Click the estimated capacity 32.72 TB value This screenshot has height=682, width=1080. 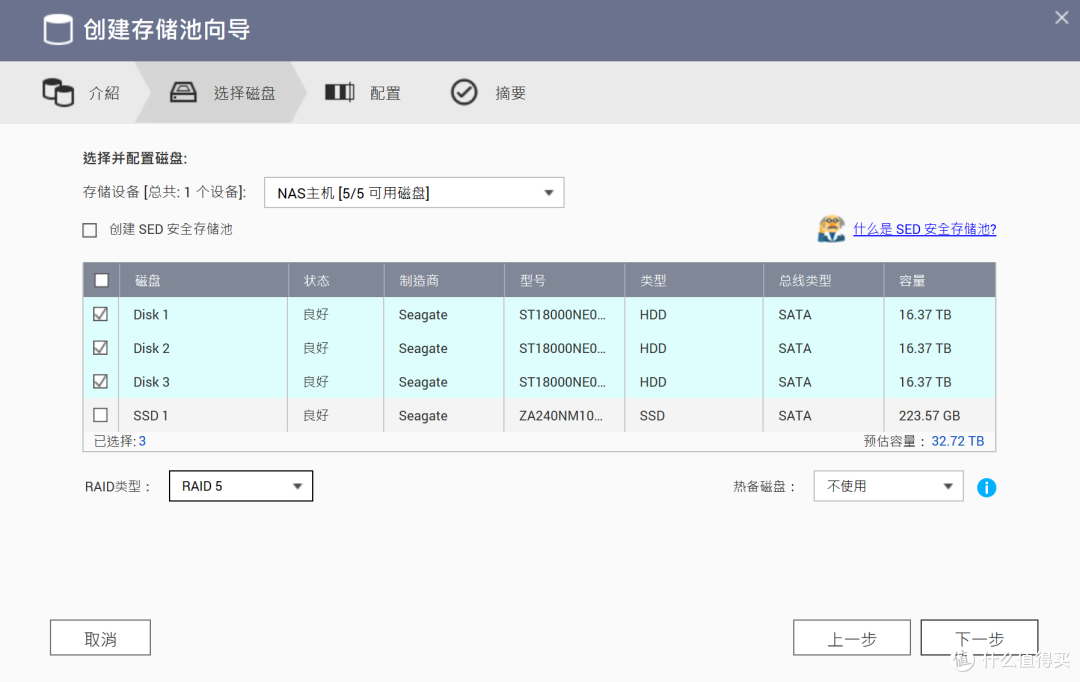pyautogui.click(x=957, y=441)
